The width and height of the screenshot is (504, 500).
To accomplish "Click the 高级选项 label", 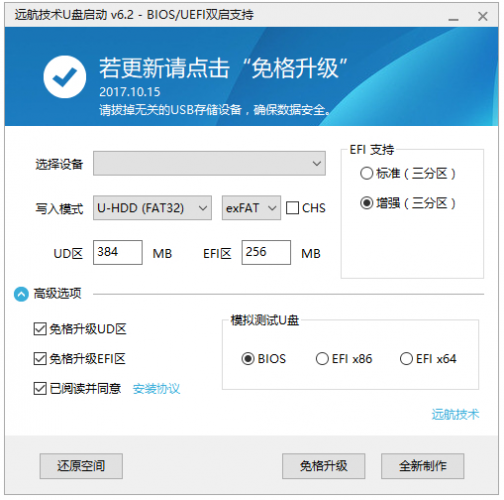I will [57, 294].
